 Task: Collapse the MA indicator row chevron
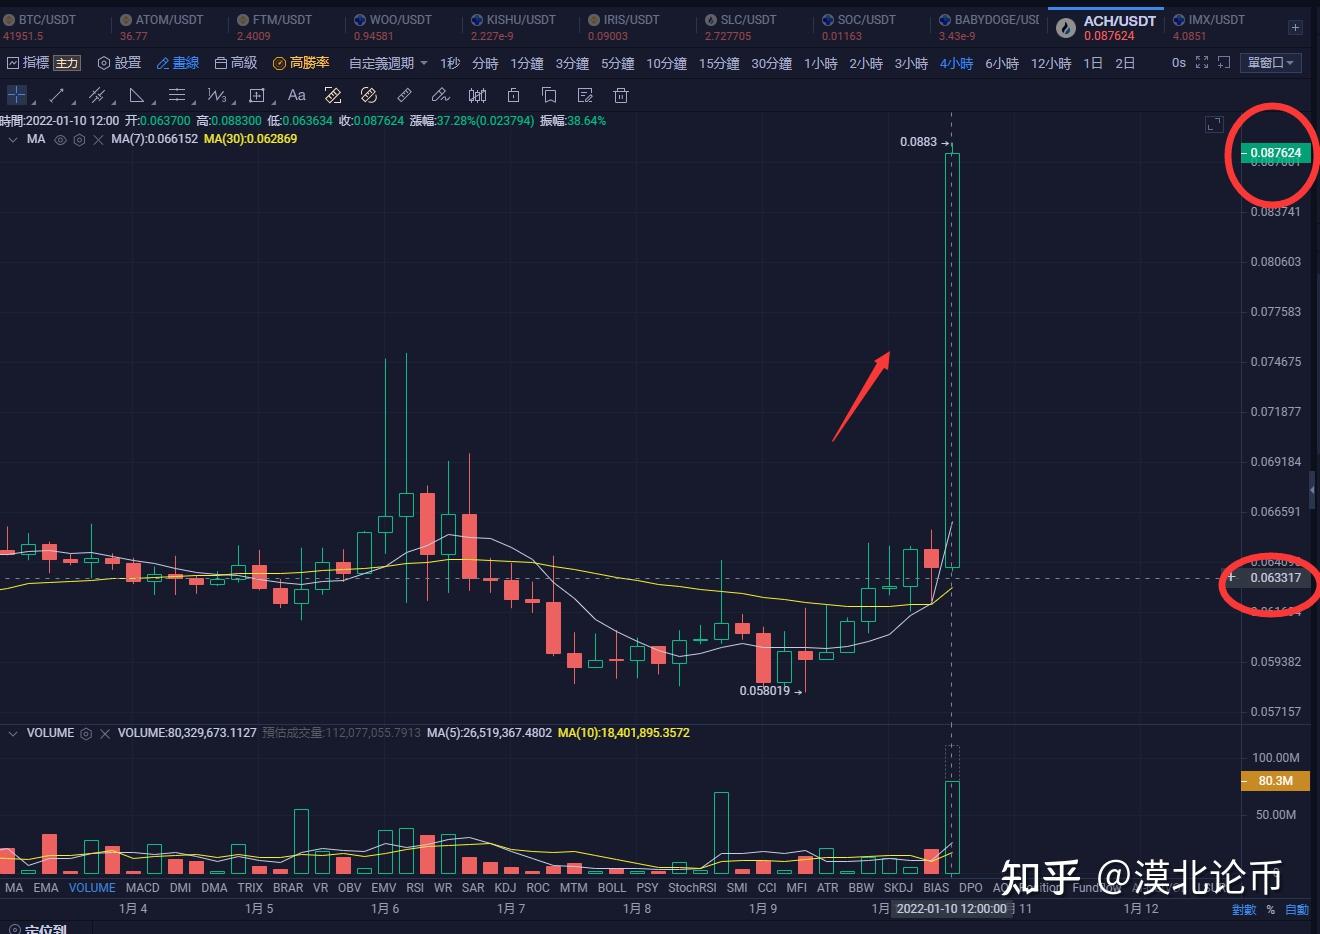coord(14,139)
